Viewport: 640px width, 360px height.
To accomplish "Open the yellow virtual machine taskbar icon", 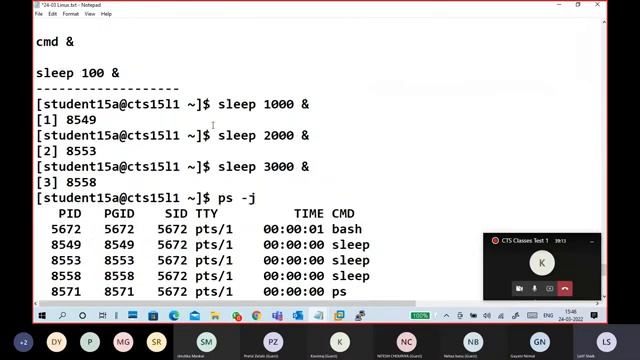I will pyautogui.click(x=339, y=316).
